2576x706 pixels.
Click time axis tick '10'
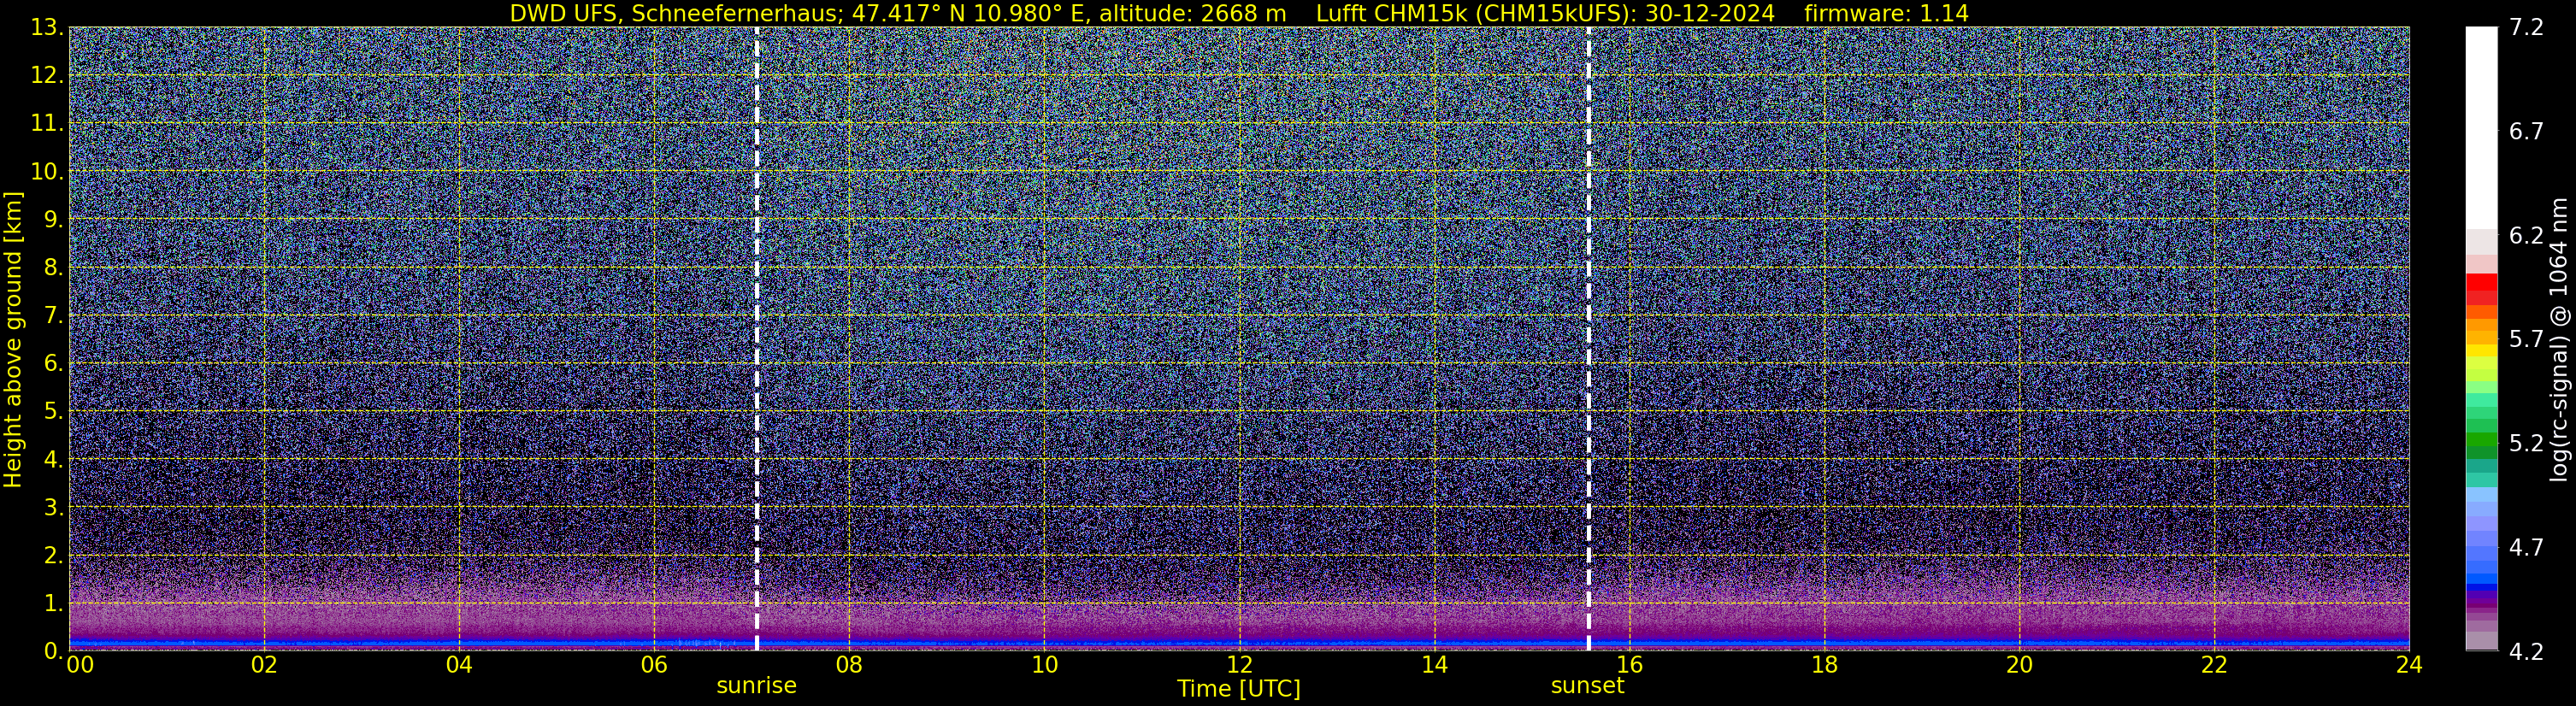[x=1044, y=665]
